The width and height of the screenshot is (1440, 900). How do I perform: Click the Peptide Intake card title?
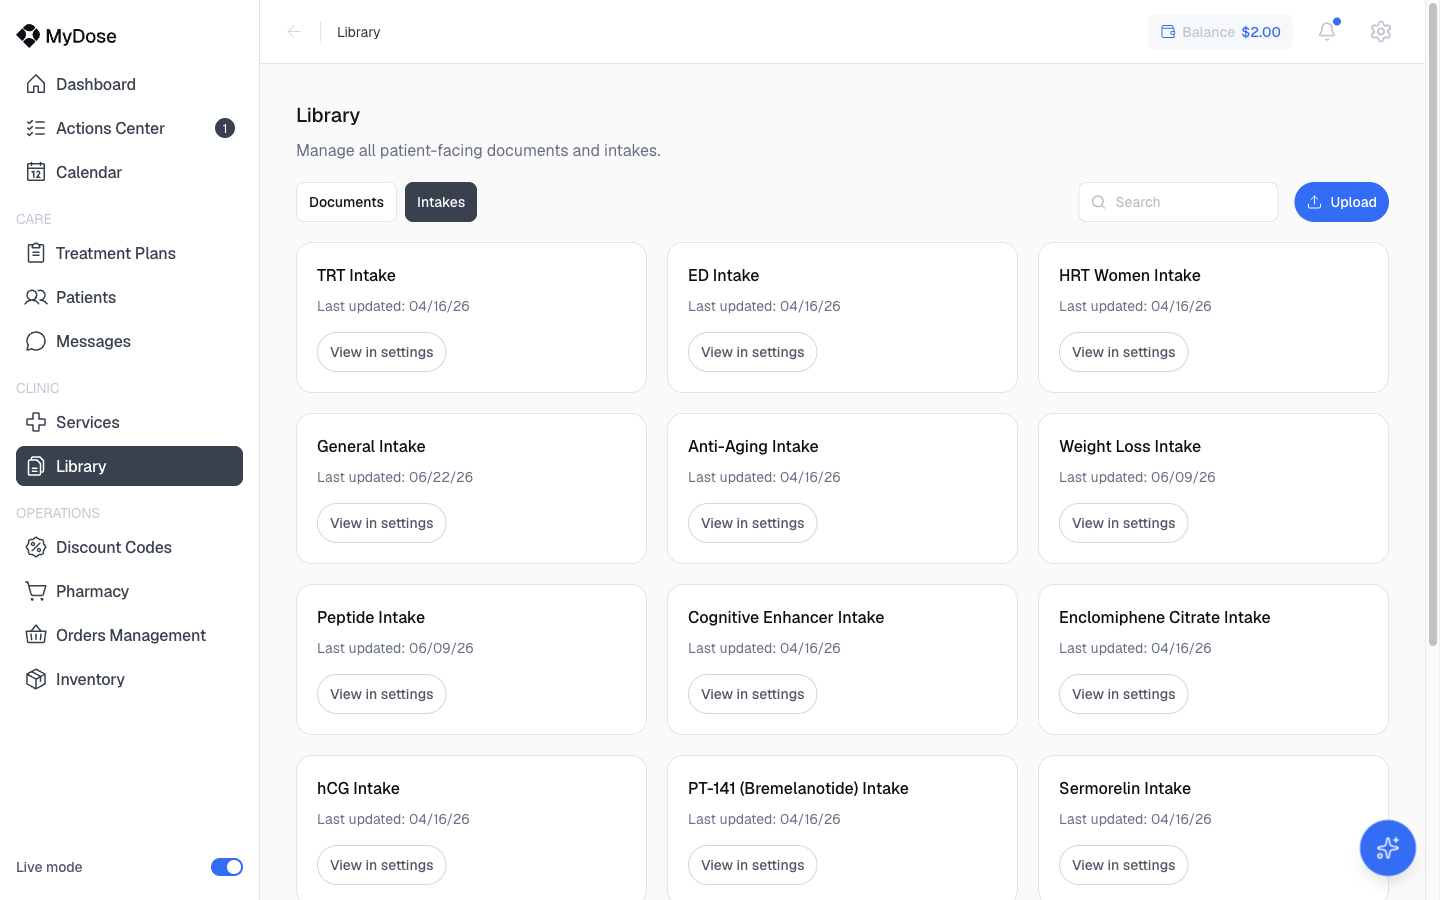tap(371, 617)
